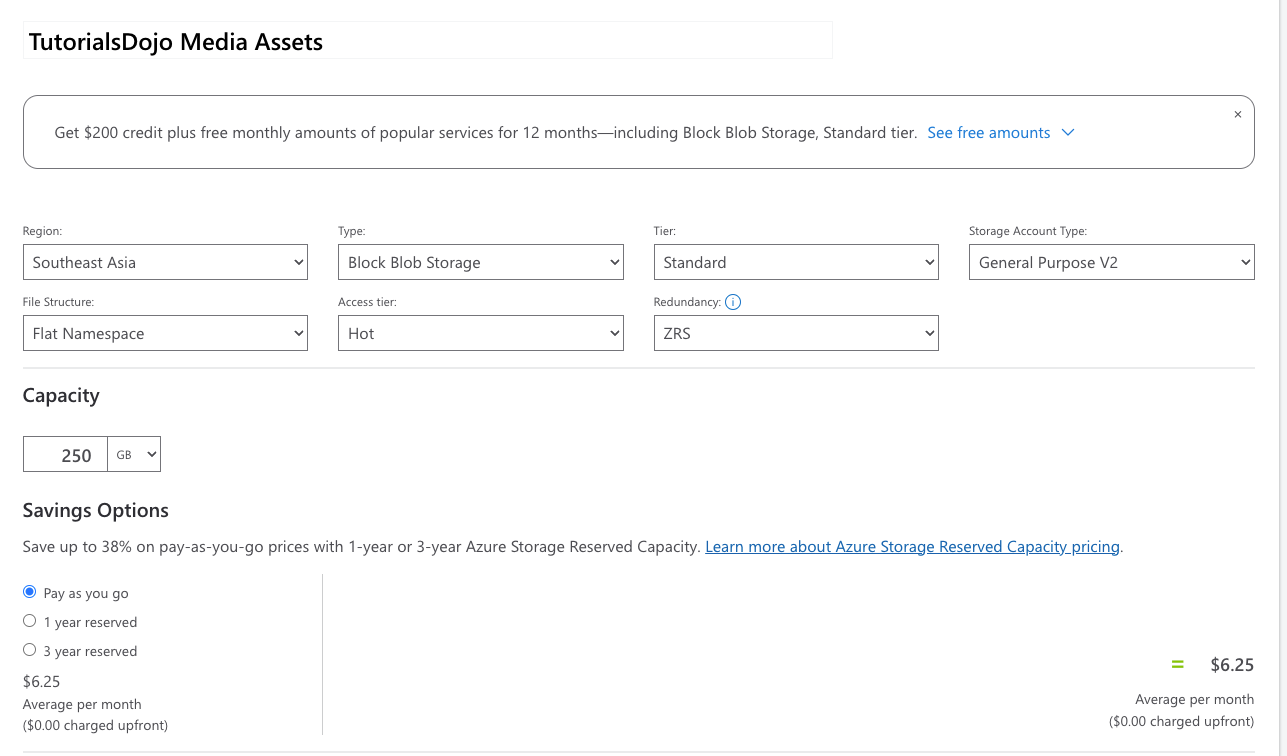Open the Storage Account Type dropdown

1111,262
